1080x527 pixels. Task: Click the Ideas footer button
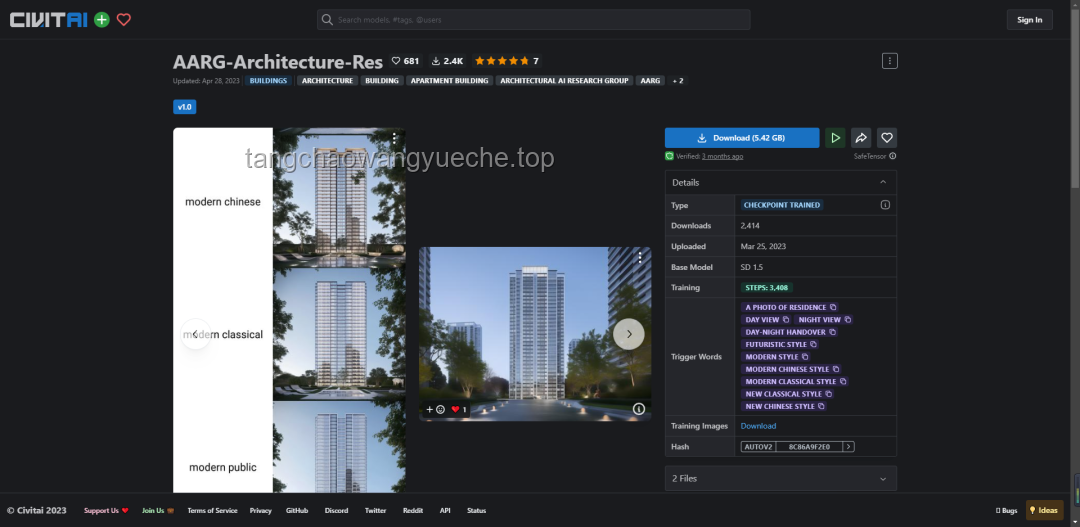(1044, 510)
